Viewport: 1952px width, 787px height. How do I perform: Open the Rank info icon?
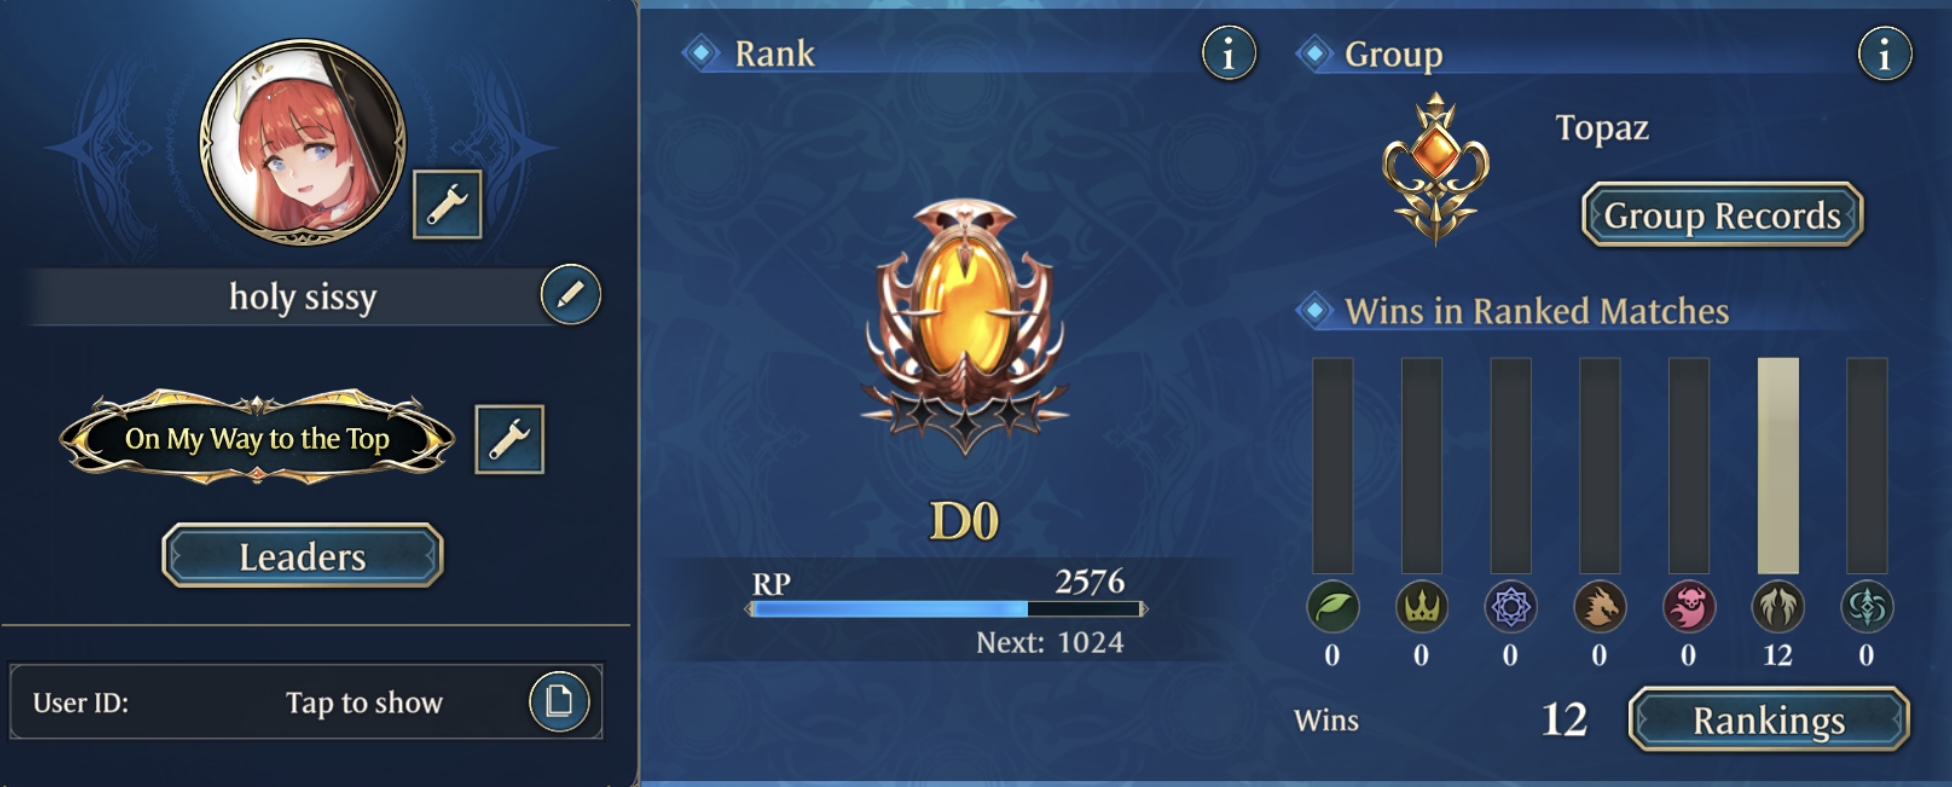pos(1229,53)
